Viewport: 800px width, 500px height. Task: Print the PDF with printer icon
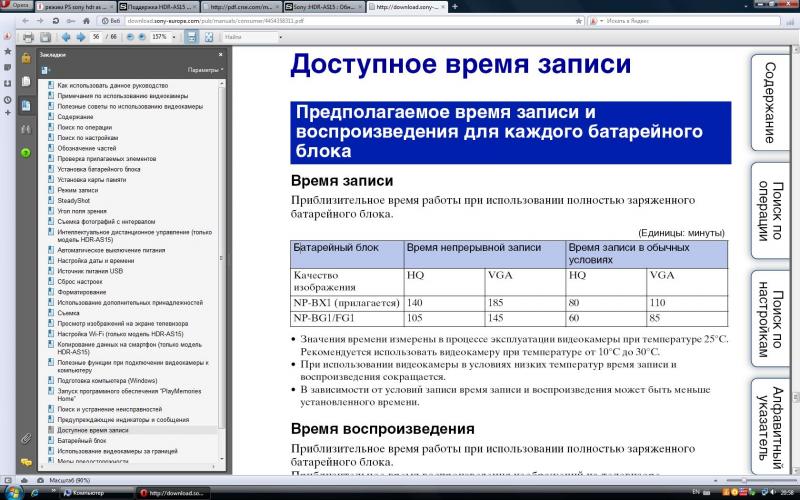[28, 37]
